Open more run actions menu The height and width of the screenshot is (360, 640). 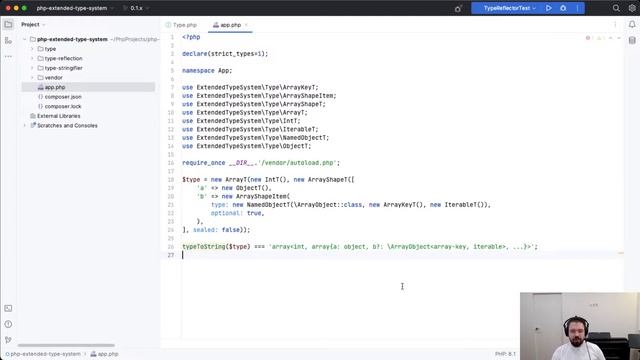[x=577, y=8]
